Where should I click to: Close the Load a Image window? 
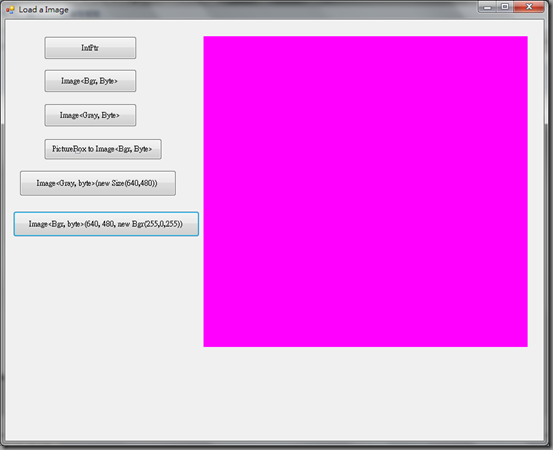coord(529,7)
